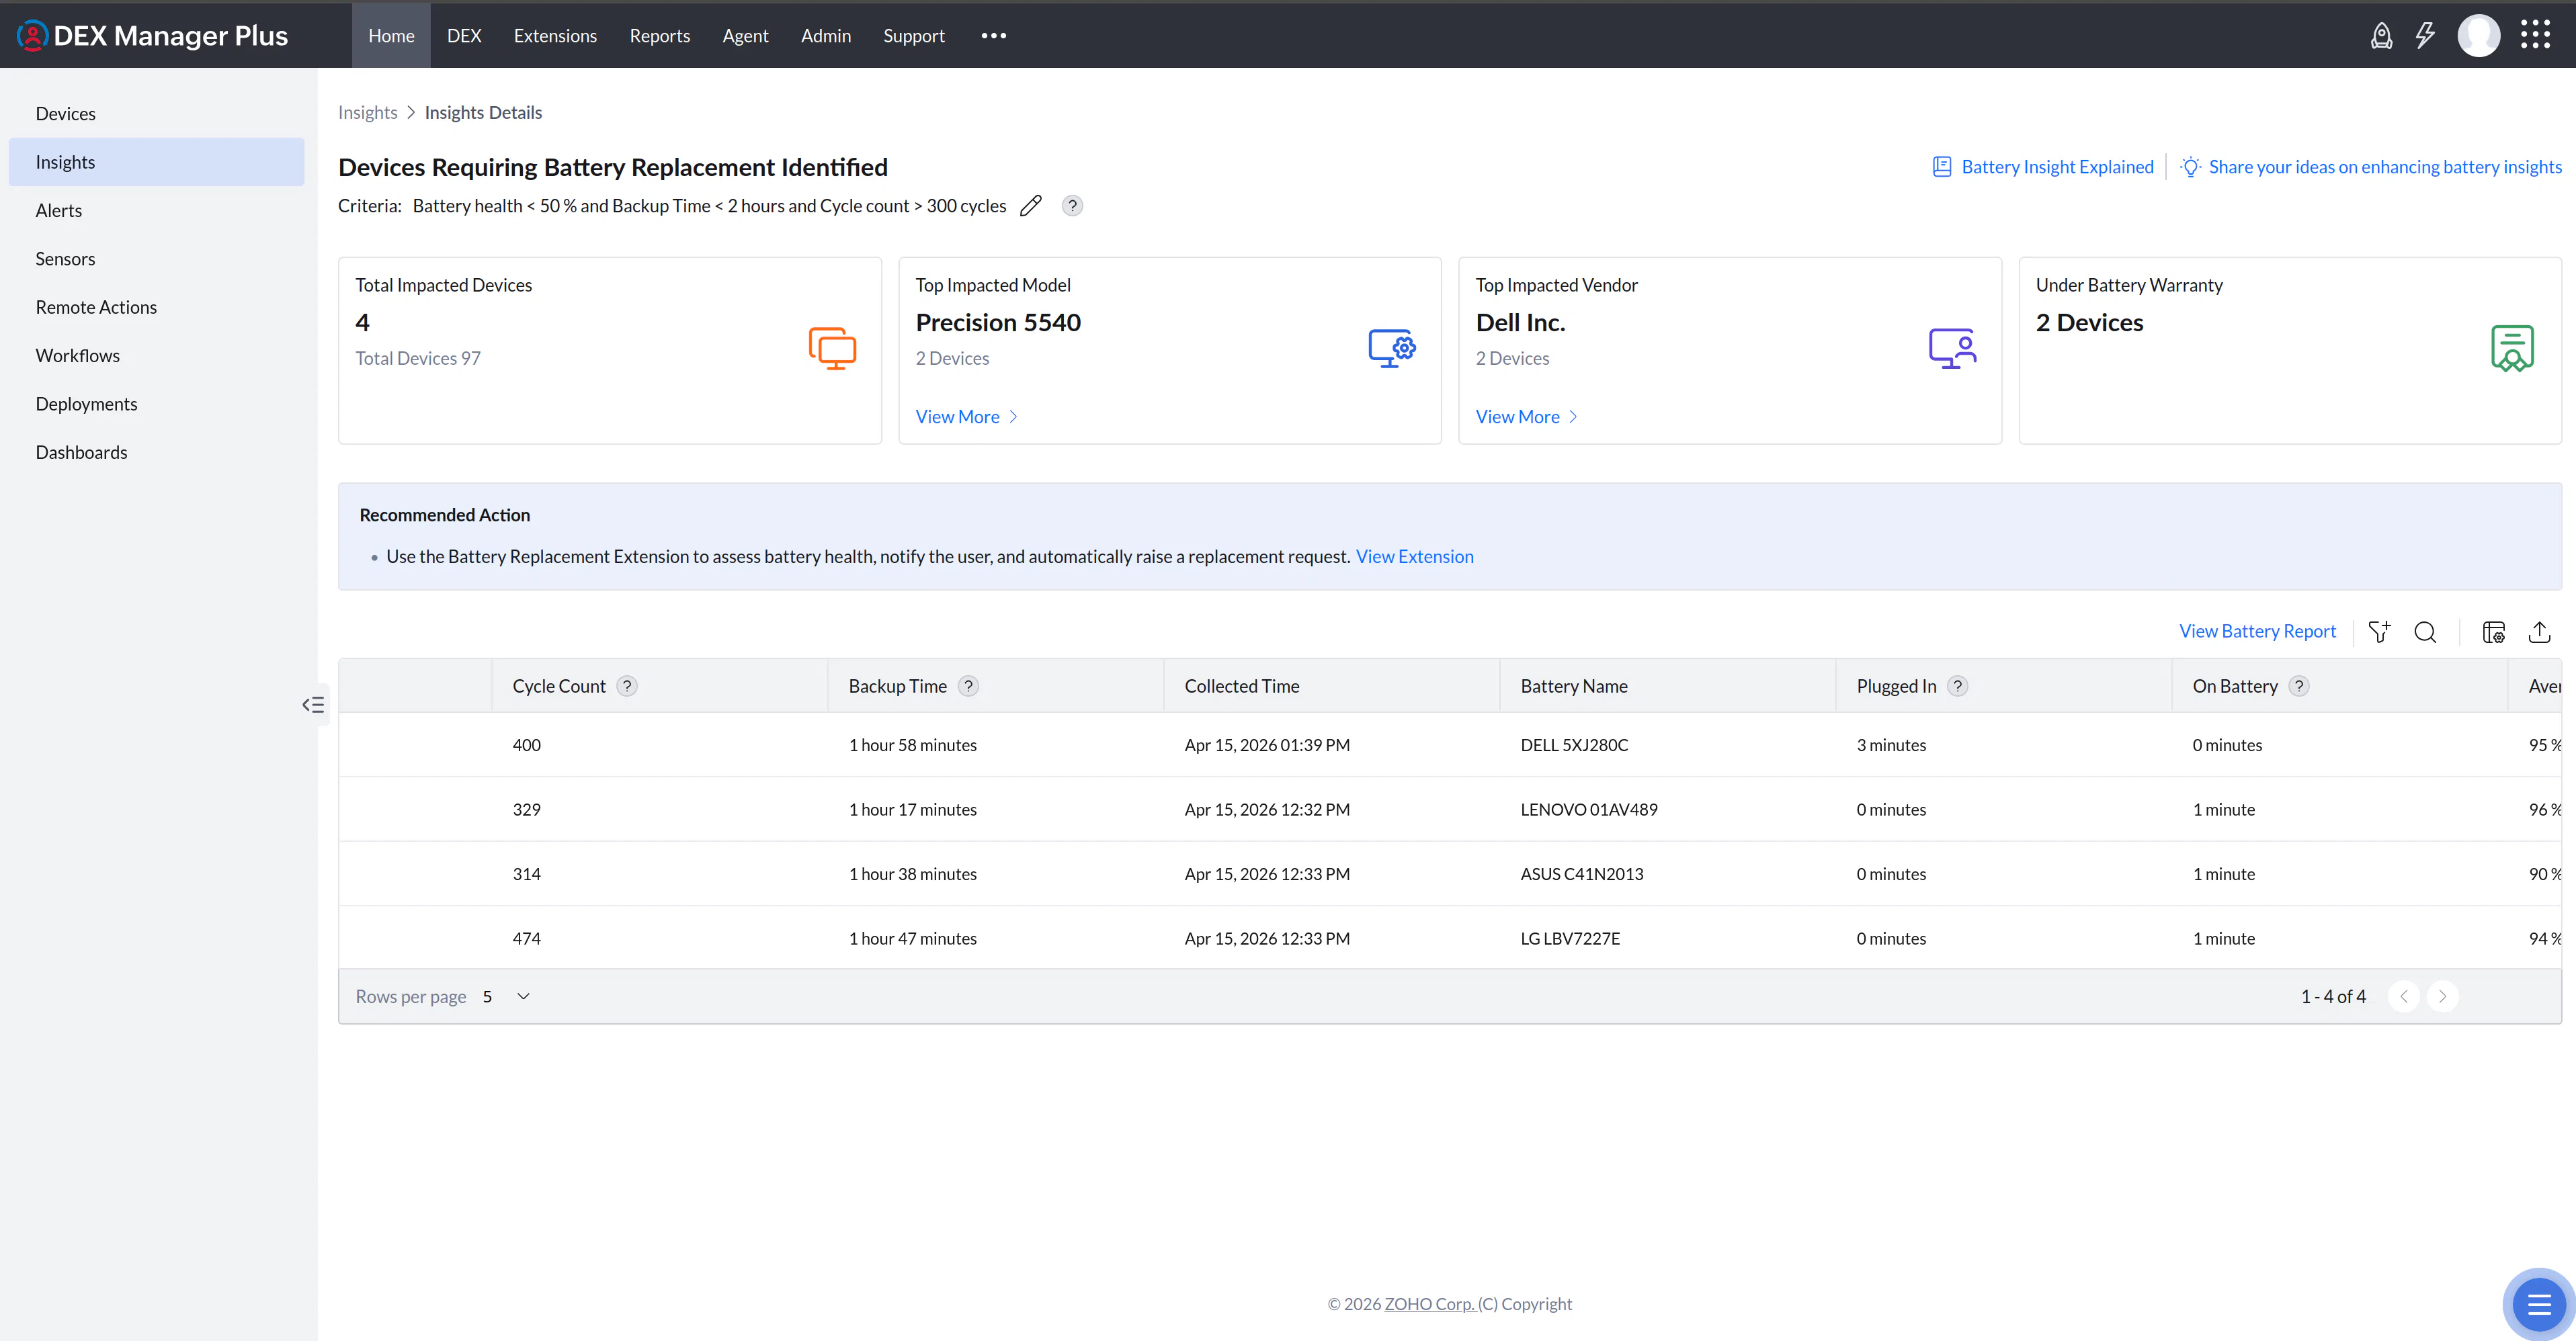The image size is (2576, 1341).
Task: Click the help icon beside criteria
Action: (1072, 206)
